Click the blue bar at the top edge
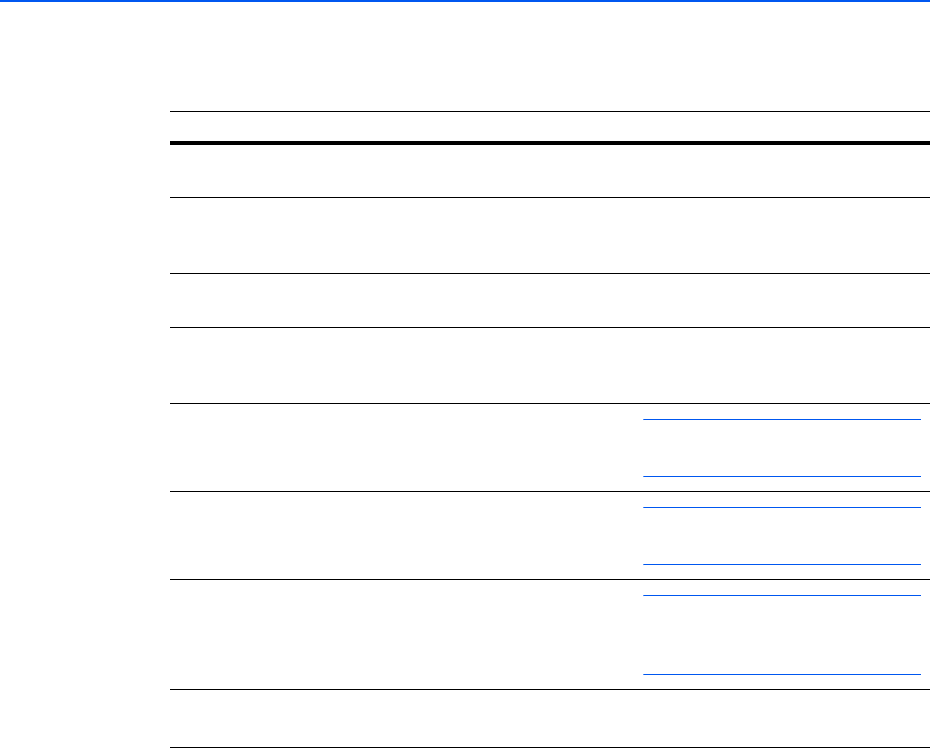The image size is (930, 748). (x=465, y=1)
